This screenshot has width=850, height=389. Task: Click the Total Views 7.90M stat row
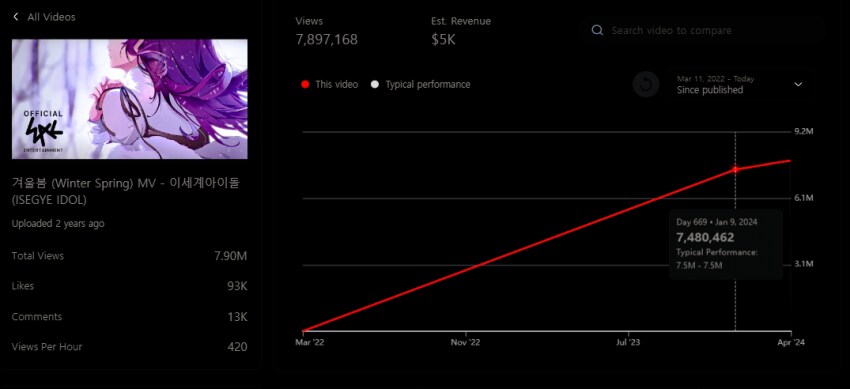coord(130,256)
